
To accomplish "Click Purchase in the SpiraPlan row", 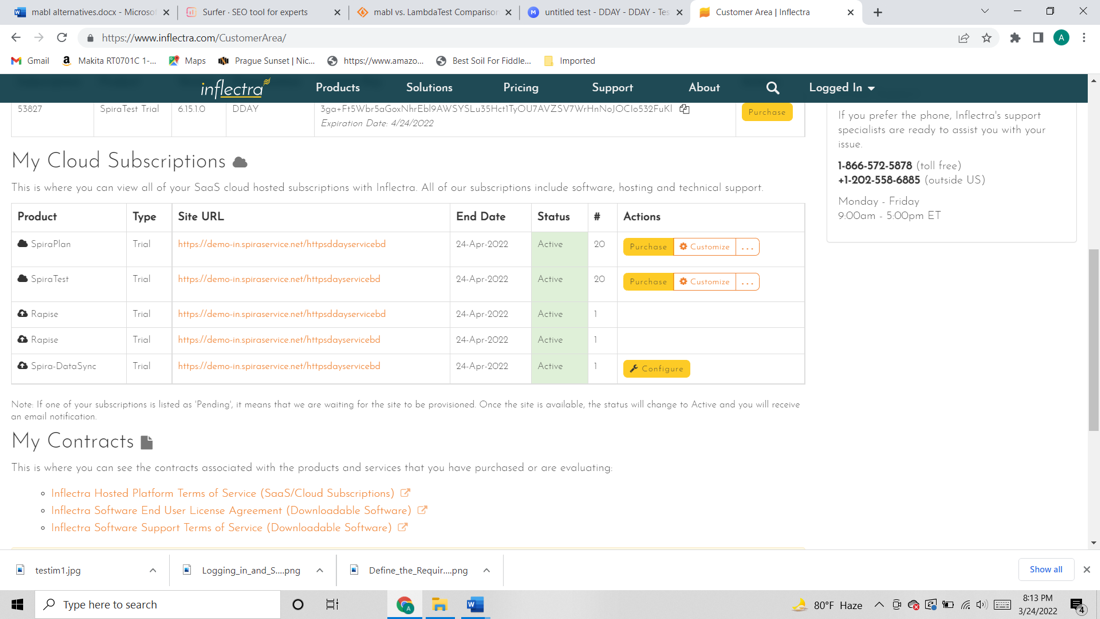I will (648, 247).
